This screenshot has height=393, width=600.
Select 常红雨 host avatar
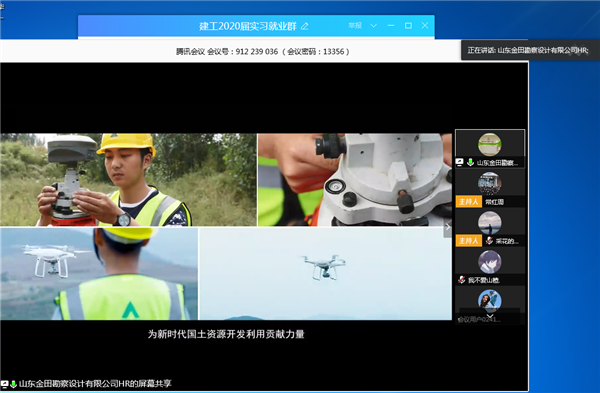489,184
